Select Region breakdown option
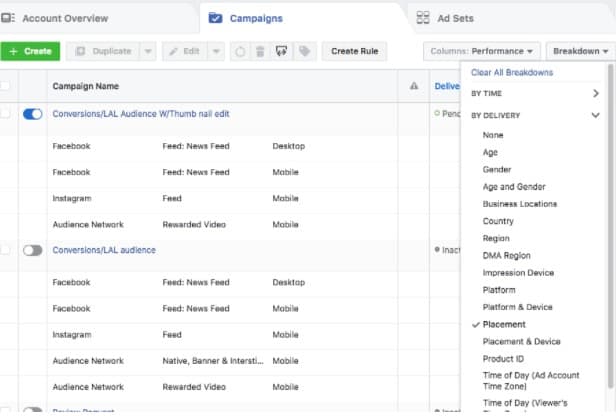The height and width of the screenshot is (416, 616). [496, 238]
